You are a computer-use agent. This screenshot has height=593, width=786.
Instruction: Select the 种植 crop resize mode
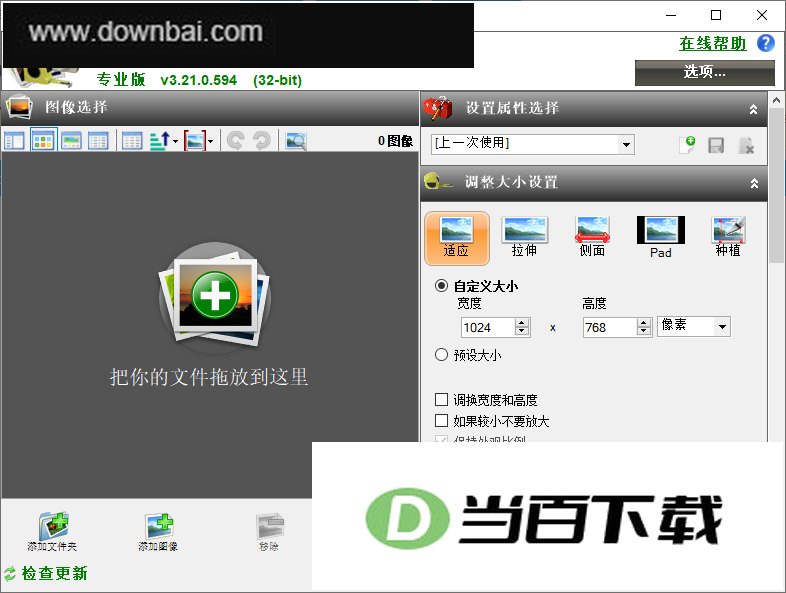click(x=728, y=237)
